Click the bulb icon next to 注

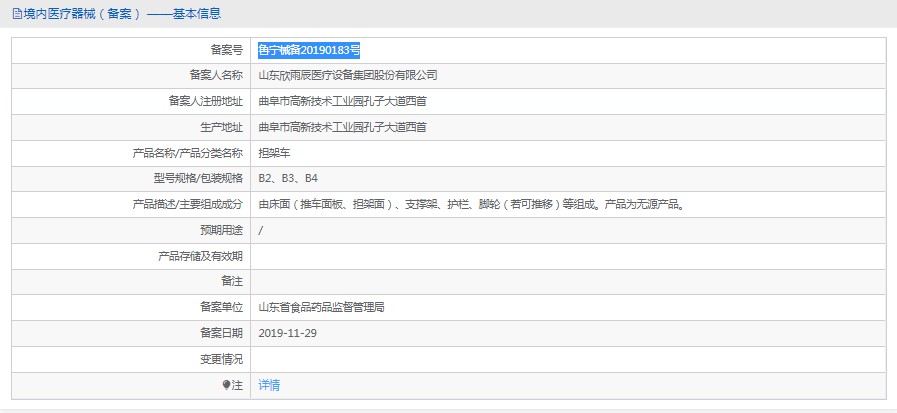point(225,385)
